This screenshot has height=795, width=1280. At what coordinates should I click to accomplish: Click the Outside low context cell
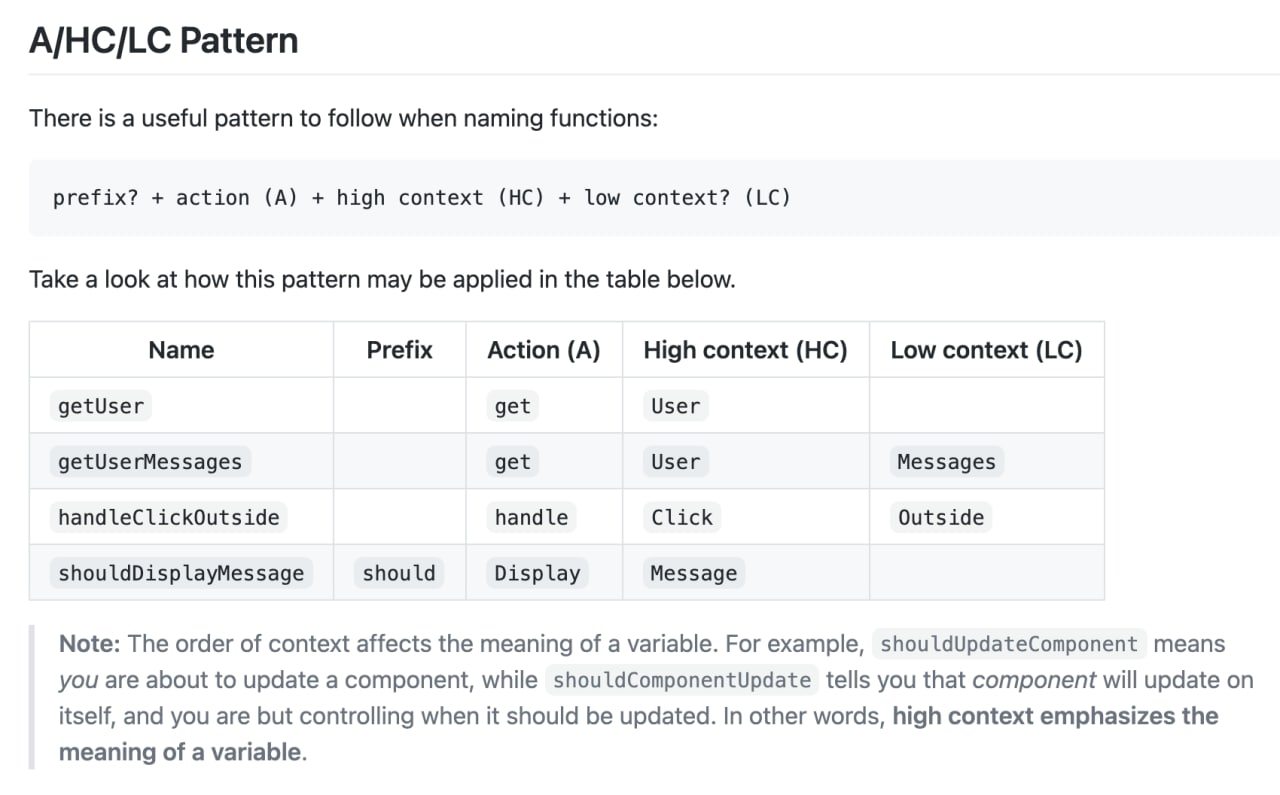941,517
